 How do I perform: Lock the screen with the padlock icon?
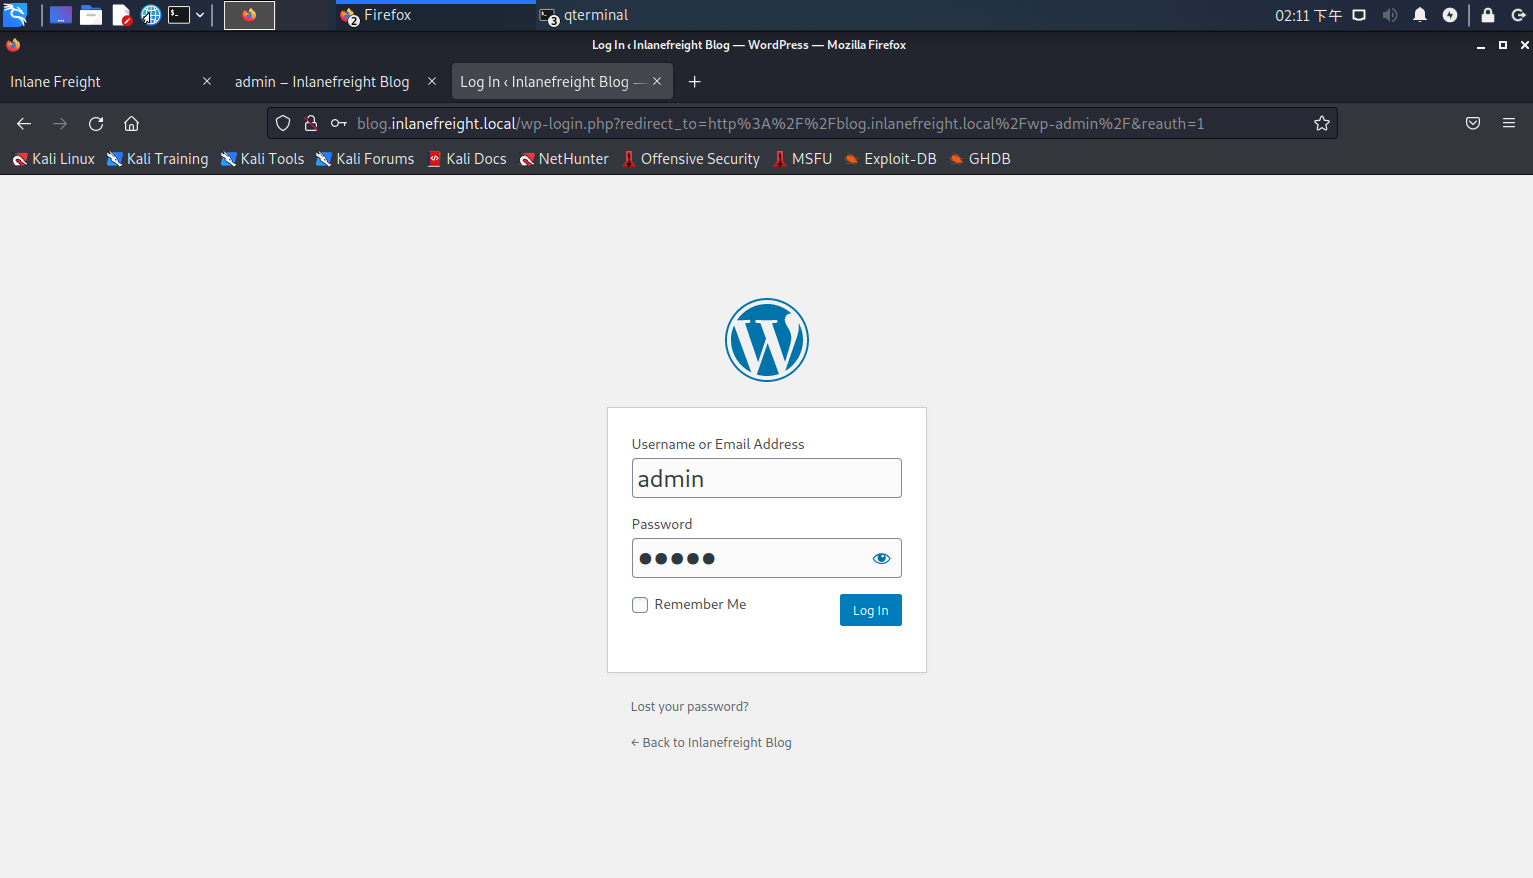(1488, 15)
